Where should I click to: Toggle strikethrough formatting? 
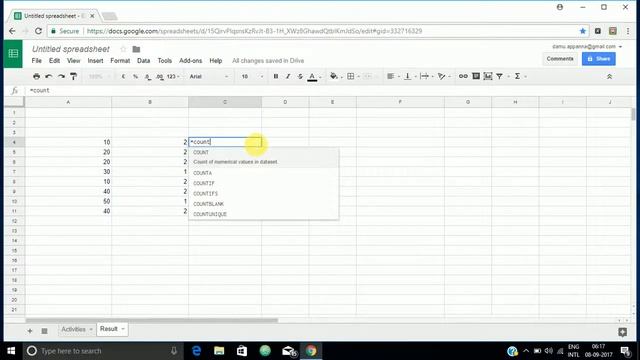300,76
